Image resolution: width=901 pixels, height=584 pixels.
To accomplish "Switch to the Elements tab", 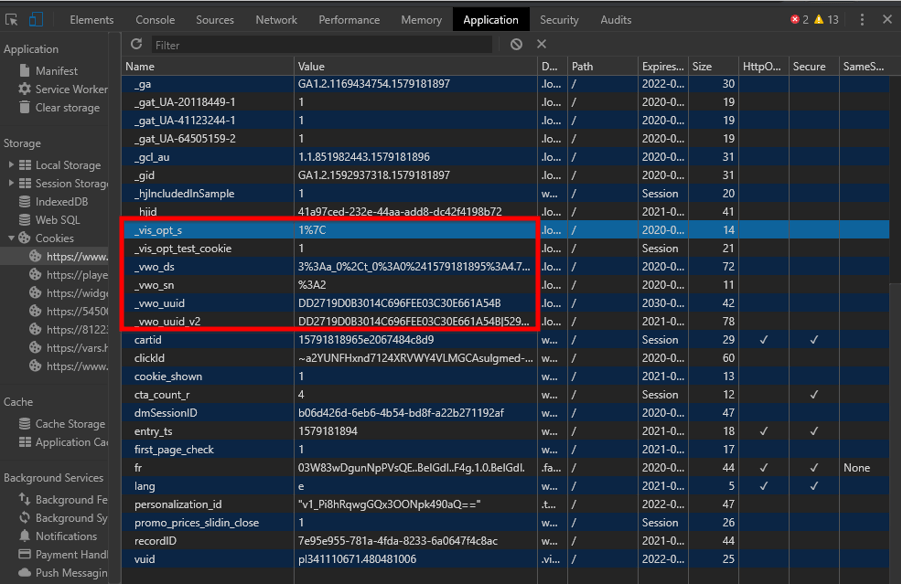I will [91, 20].
